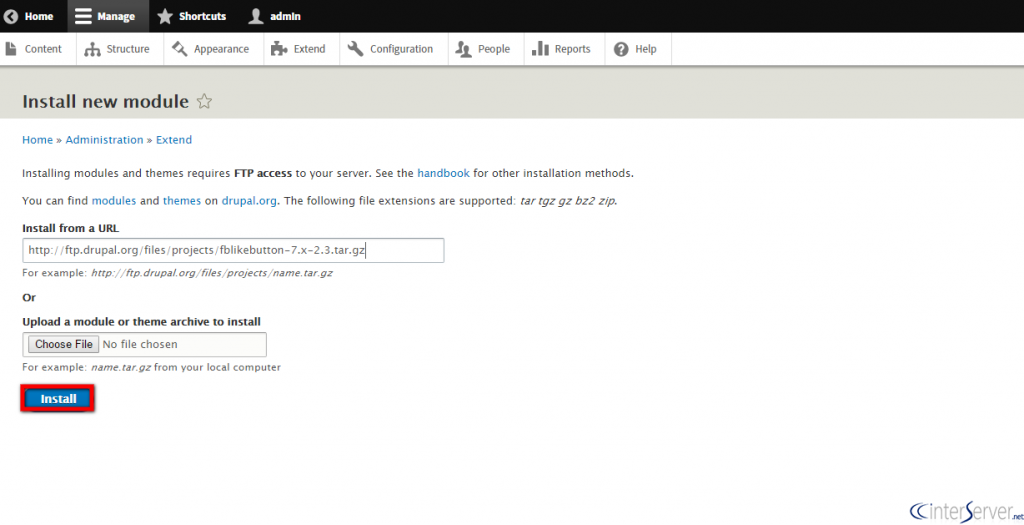Add page to shortcuts via star outline
Image resolution: width=1024 pixels, height=525 pixels.
tap(204, 101)
